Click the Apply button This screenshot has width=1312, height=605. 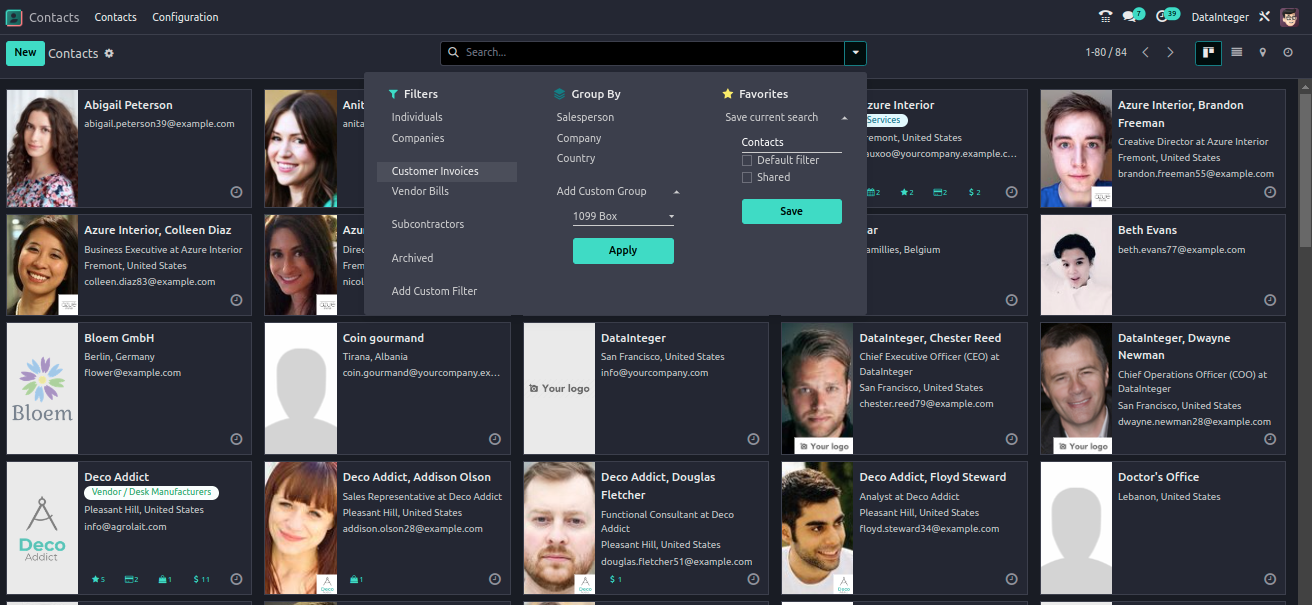(x=623, y=251)
